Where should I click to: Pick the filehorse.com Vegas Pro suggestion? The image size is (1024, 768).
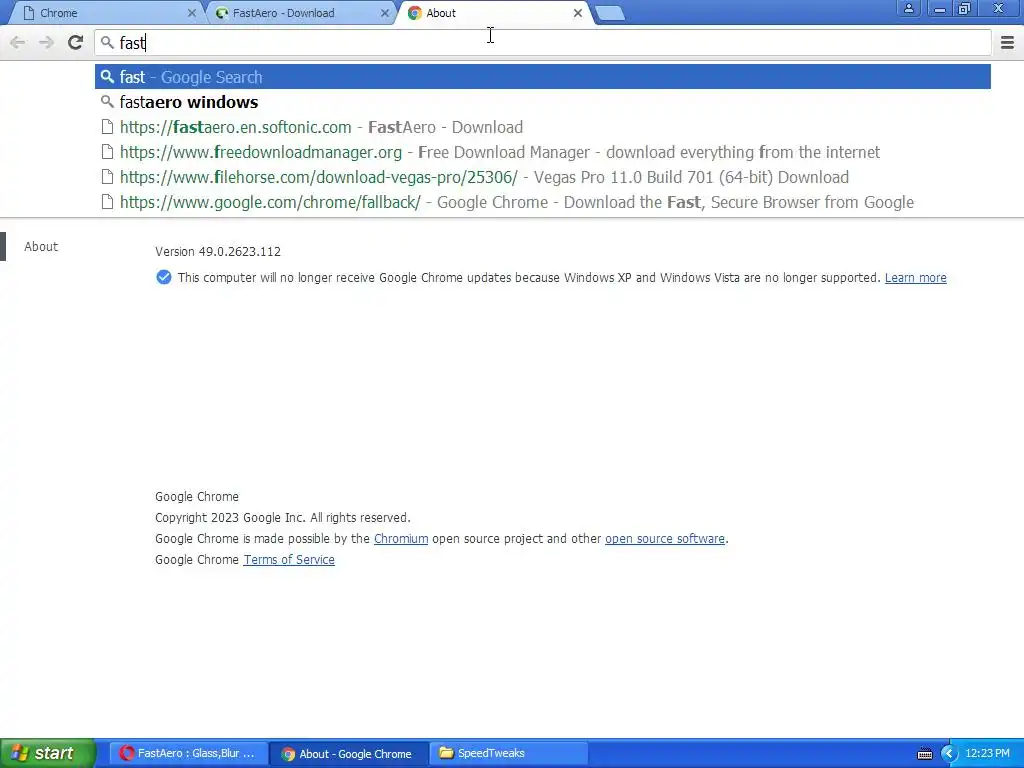tap(543, 177)
